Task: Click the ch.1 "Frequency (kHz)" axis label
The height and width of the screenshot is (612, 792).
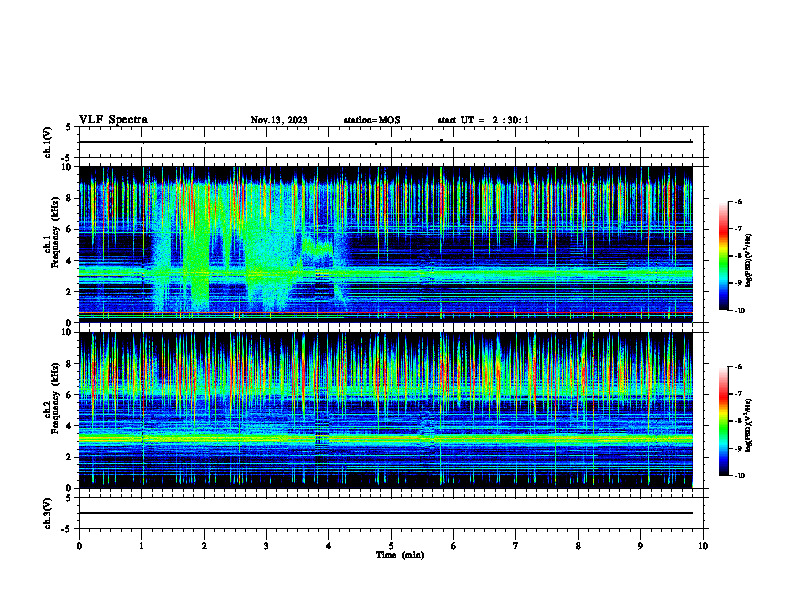Action: click(x=55, y=233)
